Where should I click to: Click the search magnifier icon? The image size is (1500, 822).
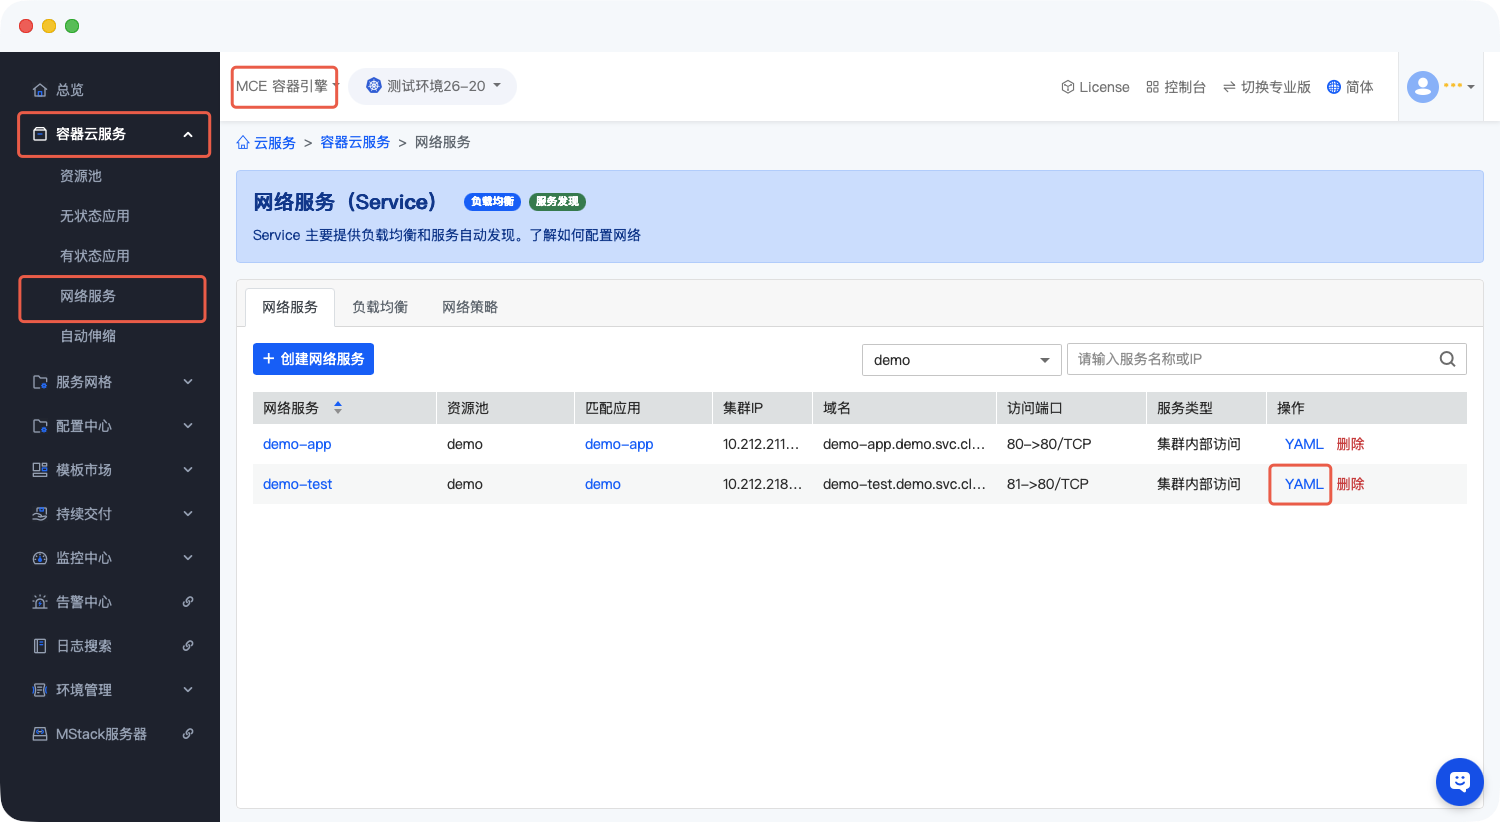(1447, 359)
